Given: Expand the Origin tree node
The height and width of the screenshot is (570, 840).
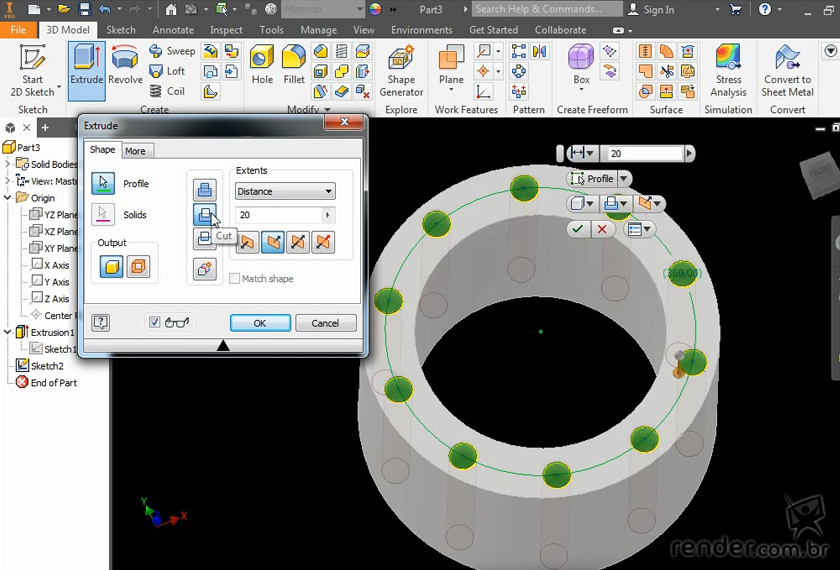Looking at the screenshot, I should (x=8, y=198).
